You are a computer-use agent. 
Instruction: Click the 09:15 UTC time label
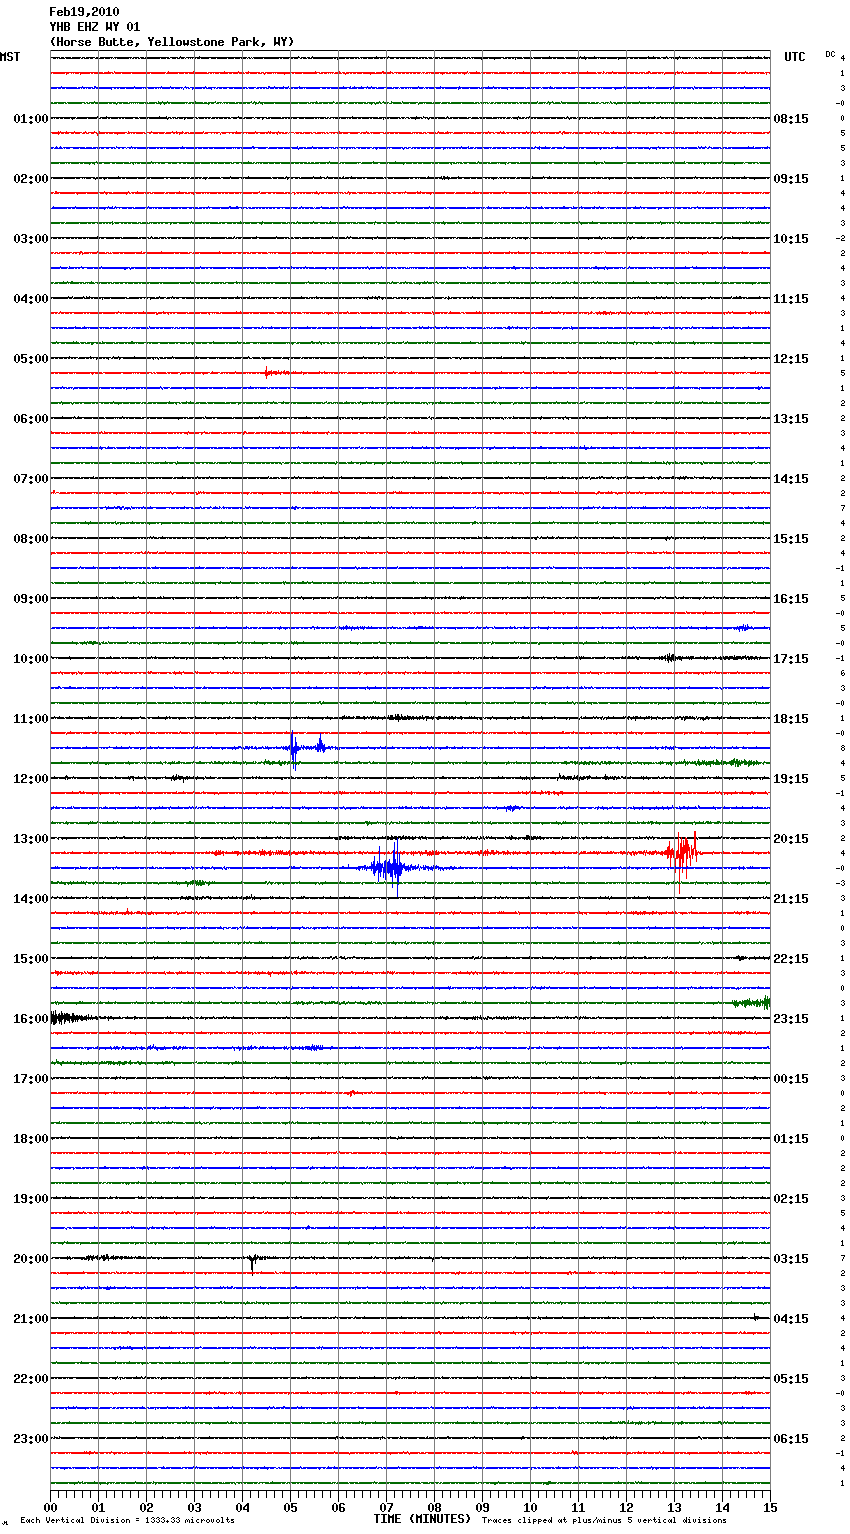[x=791, y=179]
